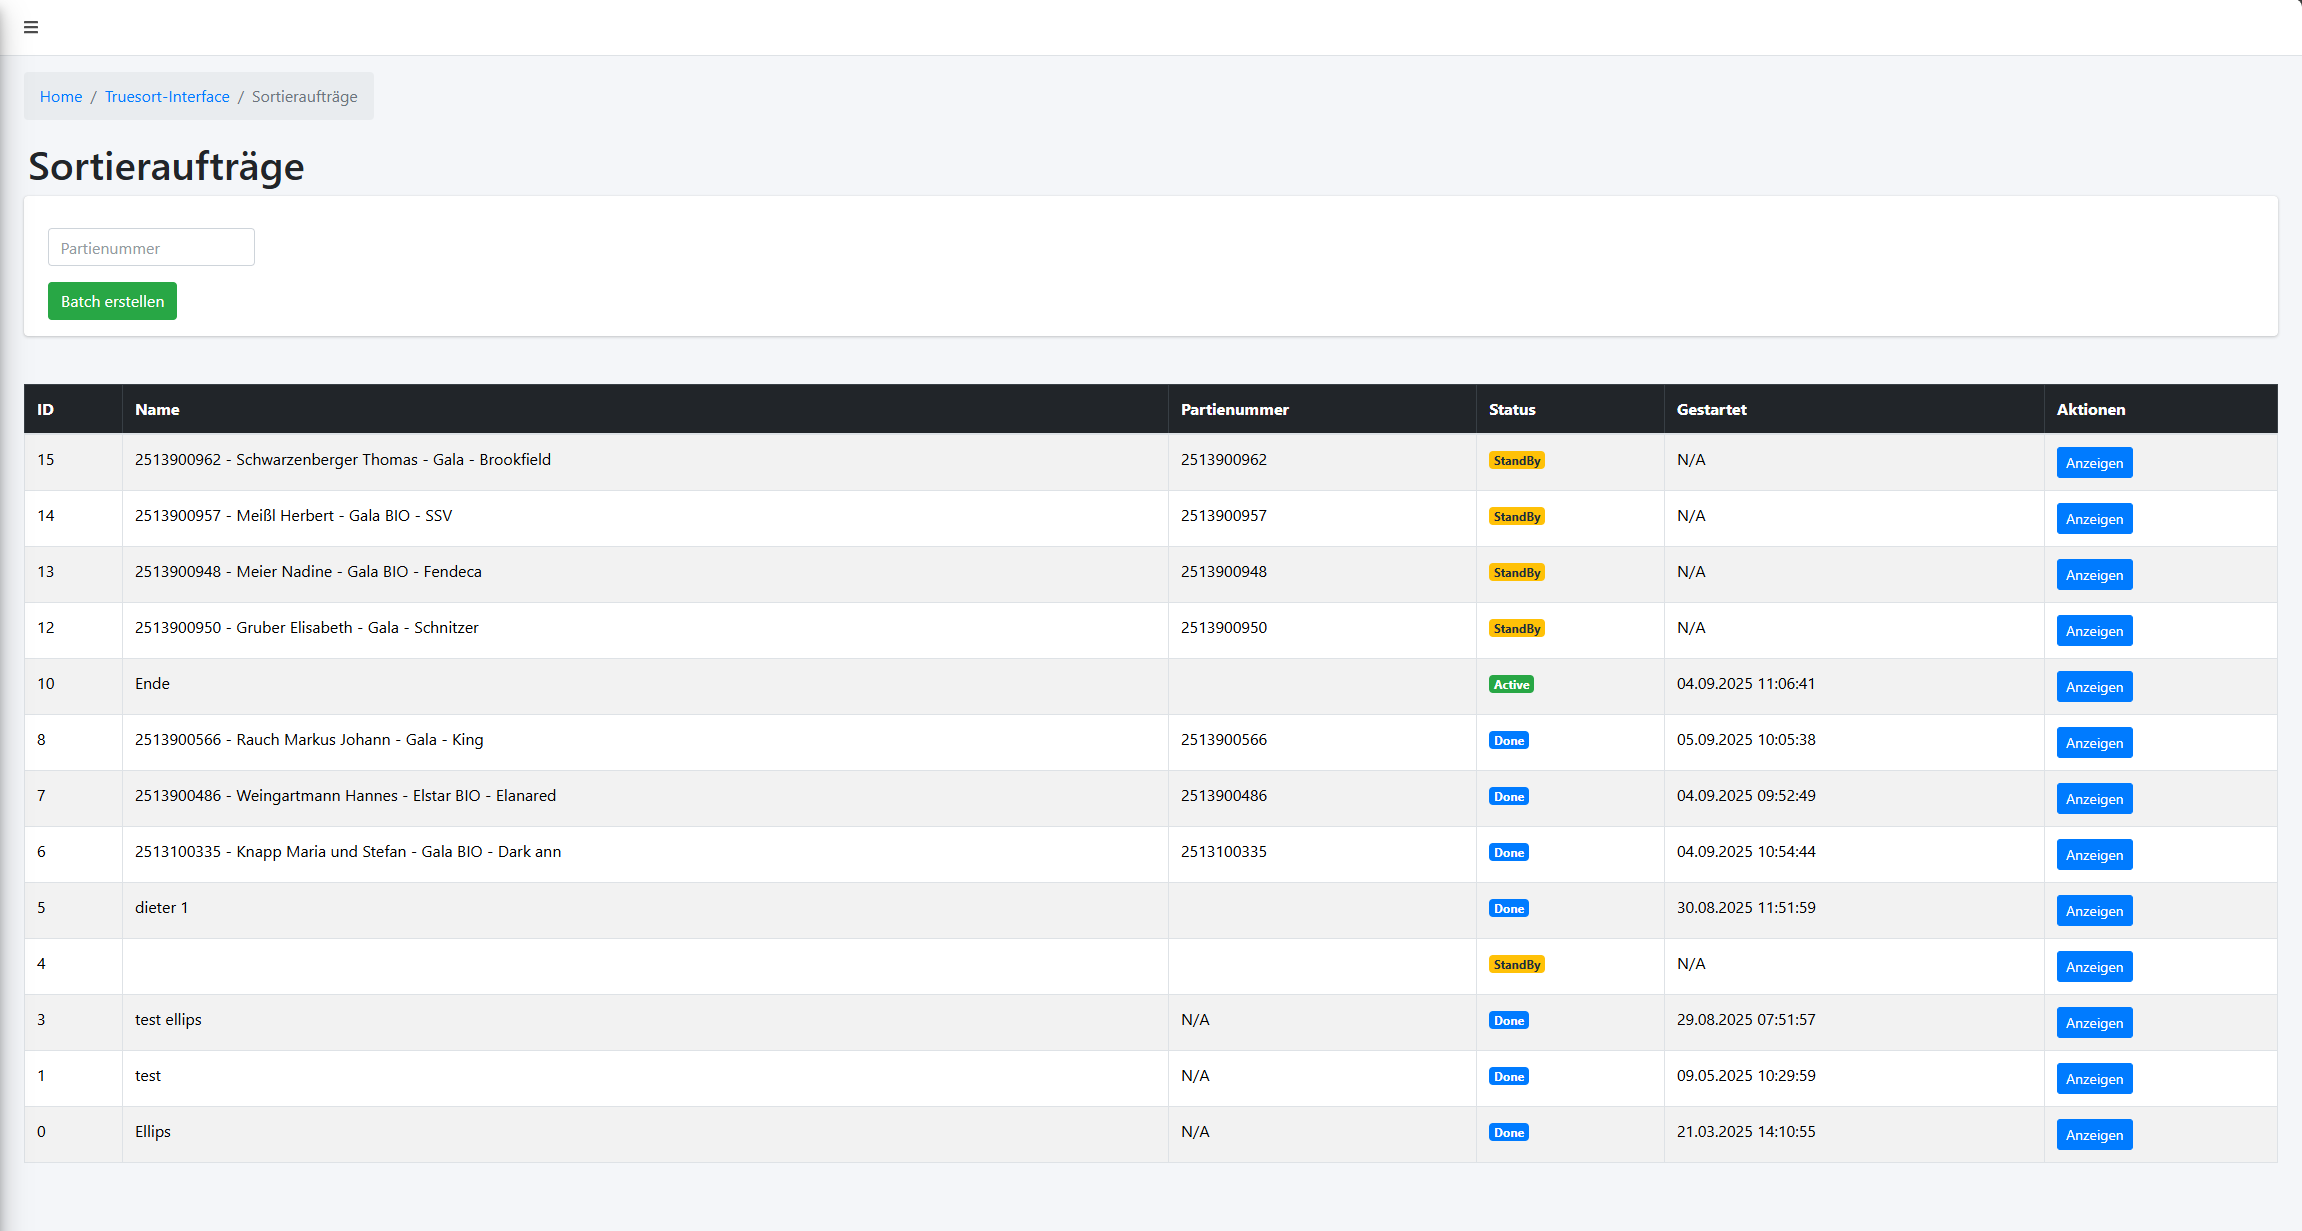Click the Status column header
Image resolution: width=2302 pixels, height=1231 pixels.
coord(1511,409)
